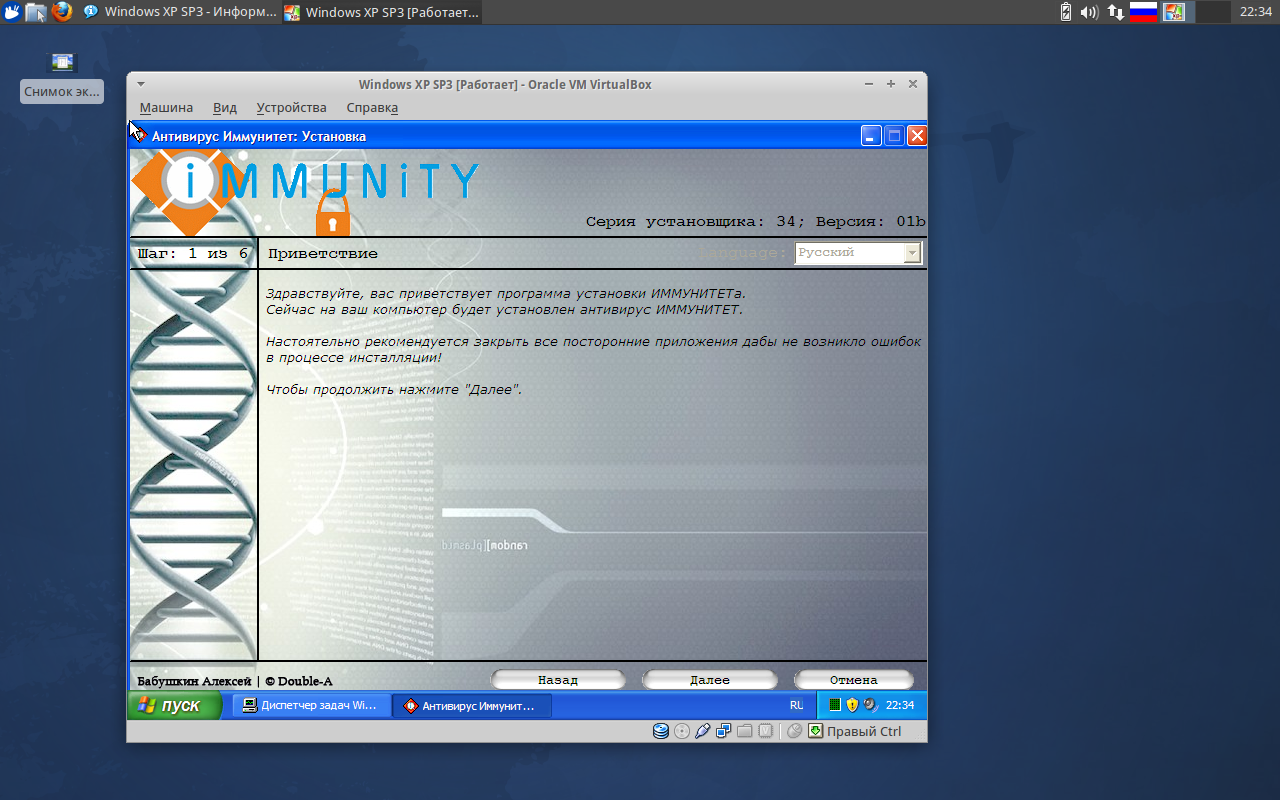Click the Приветствие step heading
The image size is (1280, 800).
[x=323, y=254]
